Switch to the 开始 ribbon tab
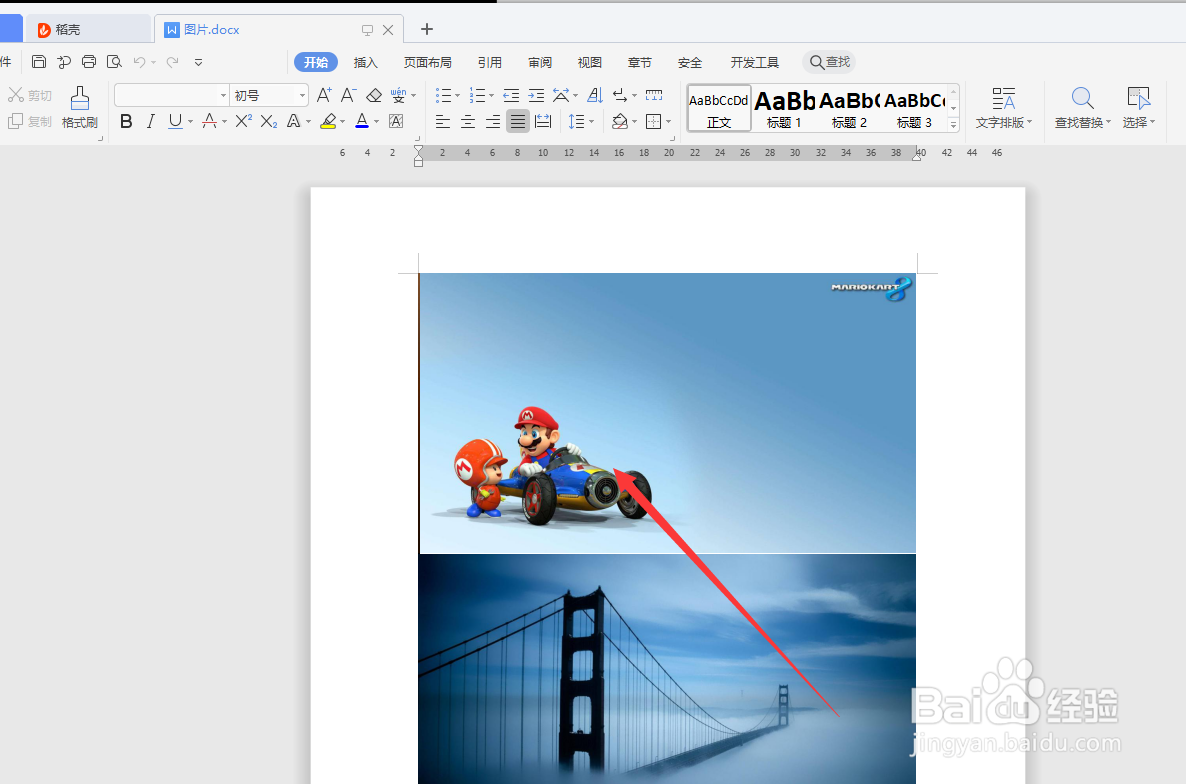 (x=315, y=62)
